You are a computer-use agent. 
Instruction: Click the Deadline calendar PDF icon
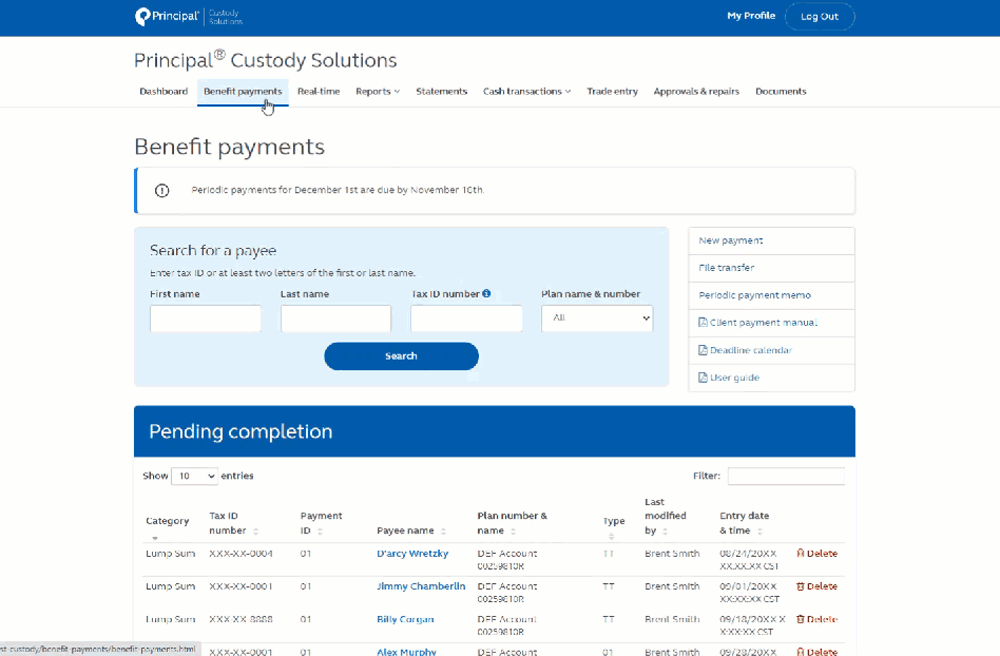pyautogui.click(x=703, y=350)
